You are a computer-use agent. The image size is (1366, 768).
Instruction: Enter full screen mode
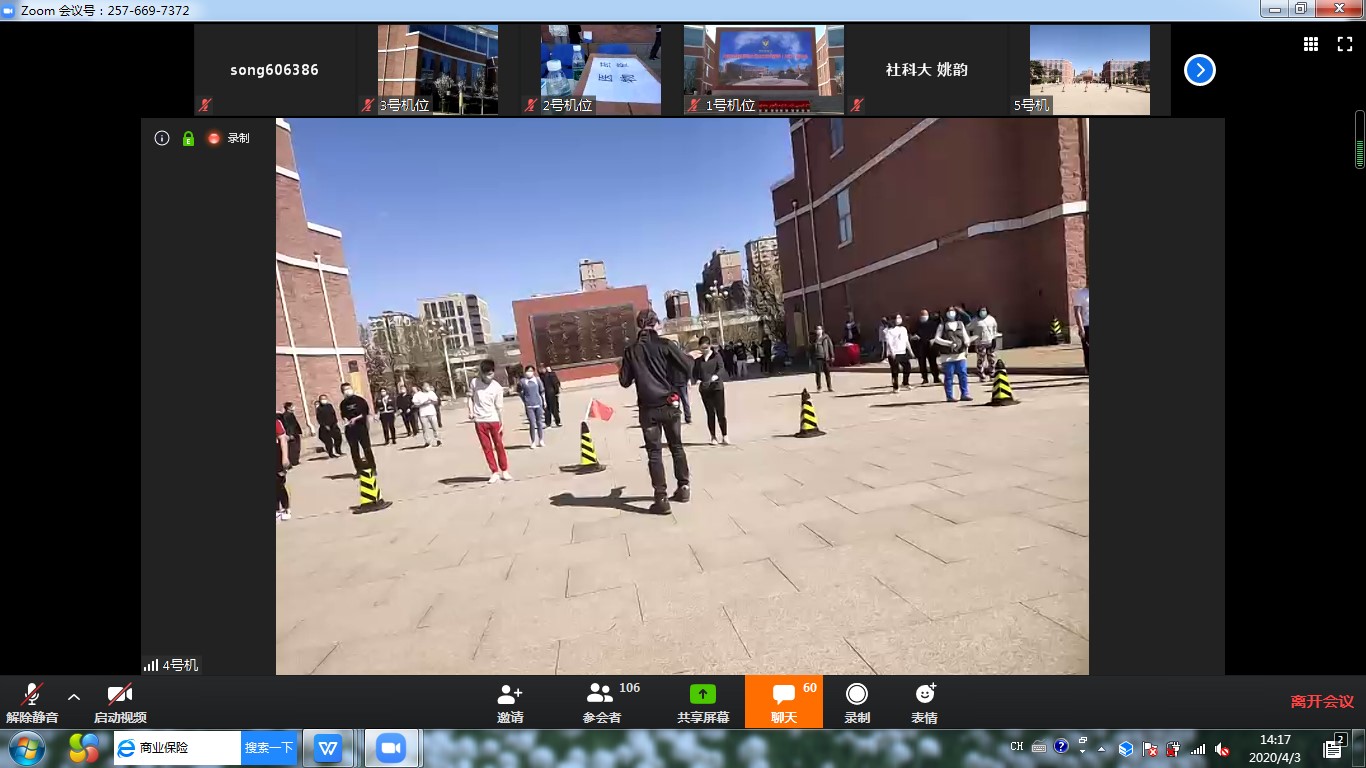1345,44
